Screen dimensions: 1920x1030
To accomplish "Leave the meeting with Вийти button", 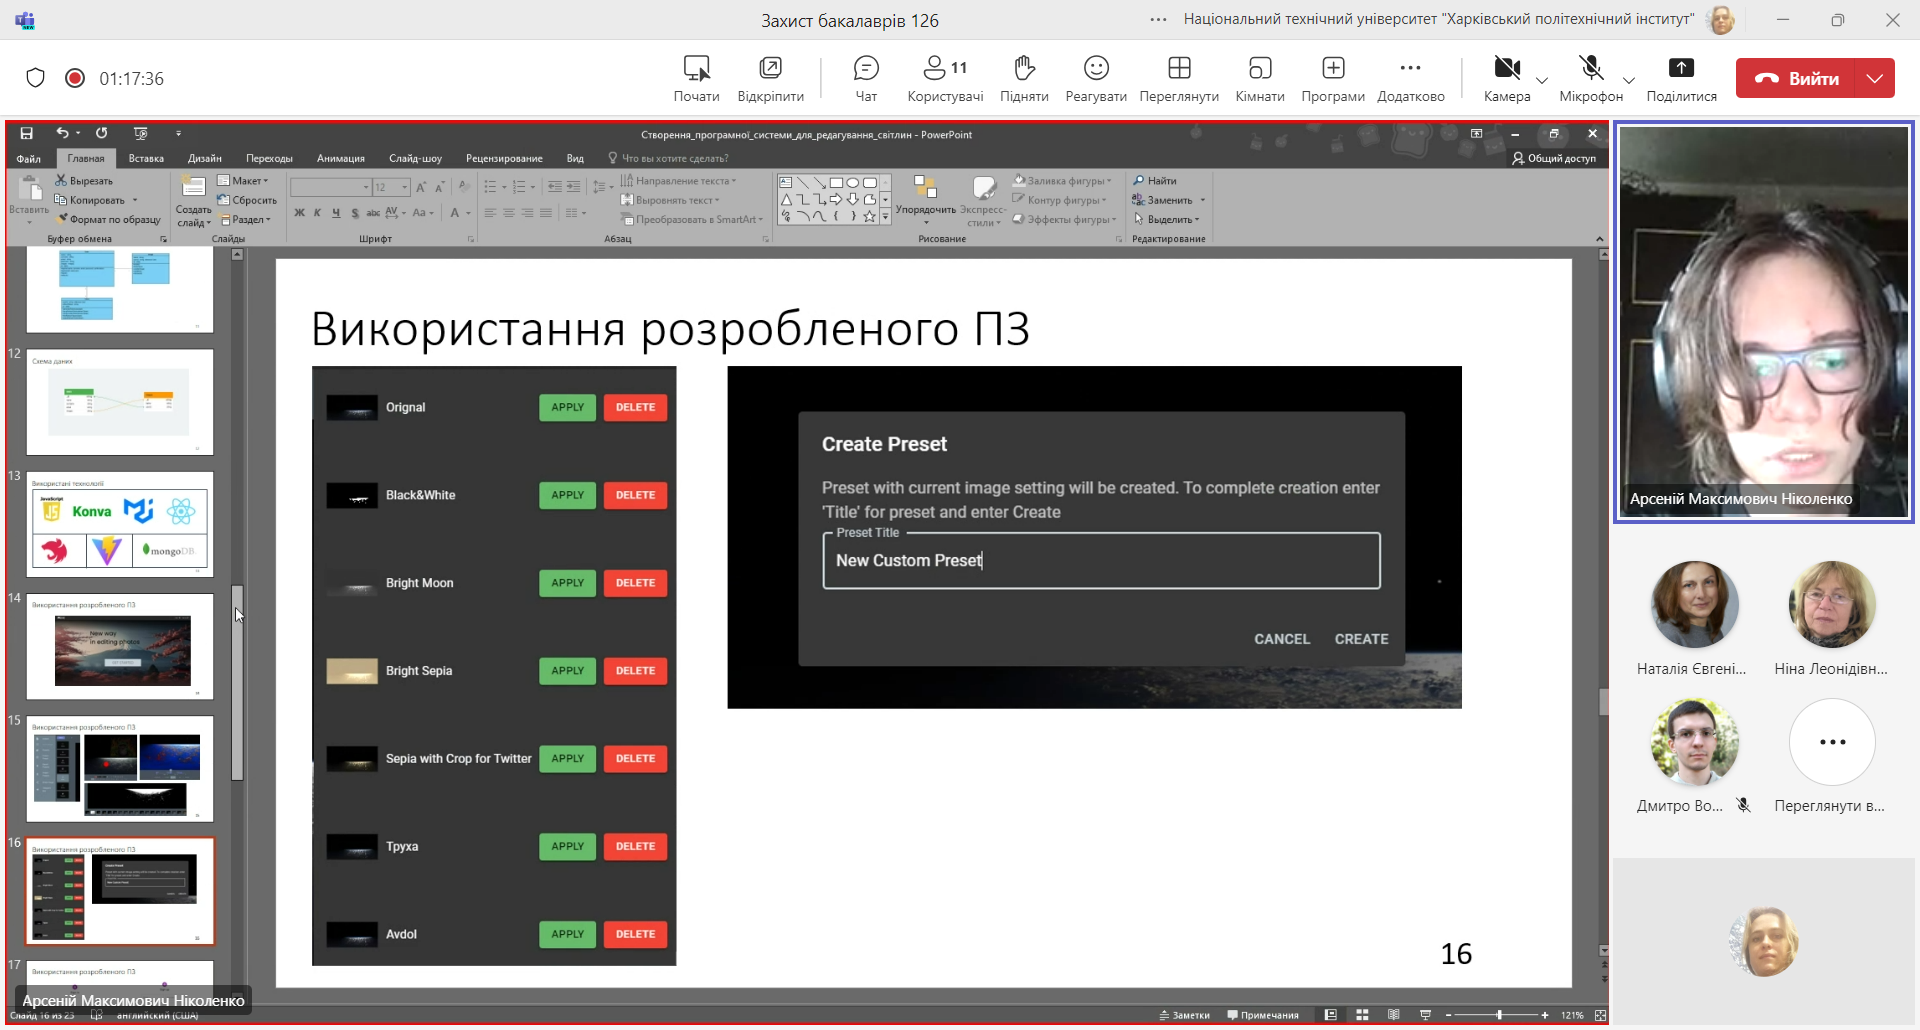I will tap(1796, 78).
